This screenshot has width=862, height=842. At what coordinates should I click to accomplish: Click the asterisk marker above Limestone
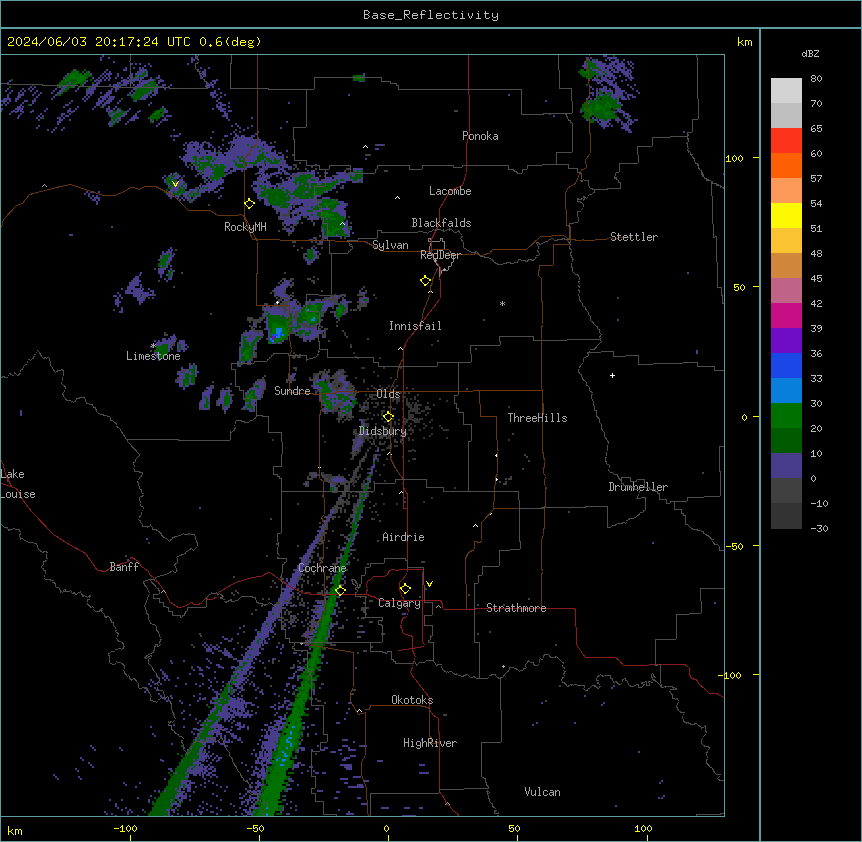click(x=153, y=346)
